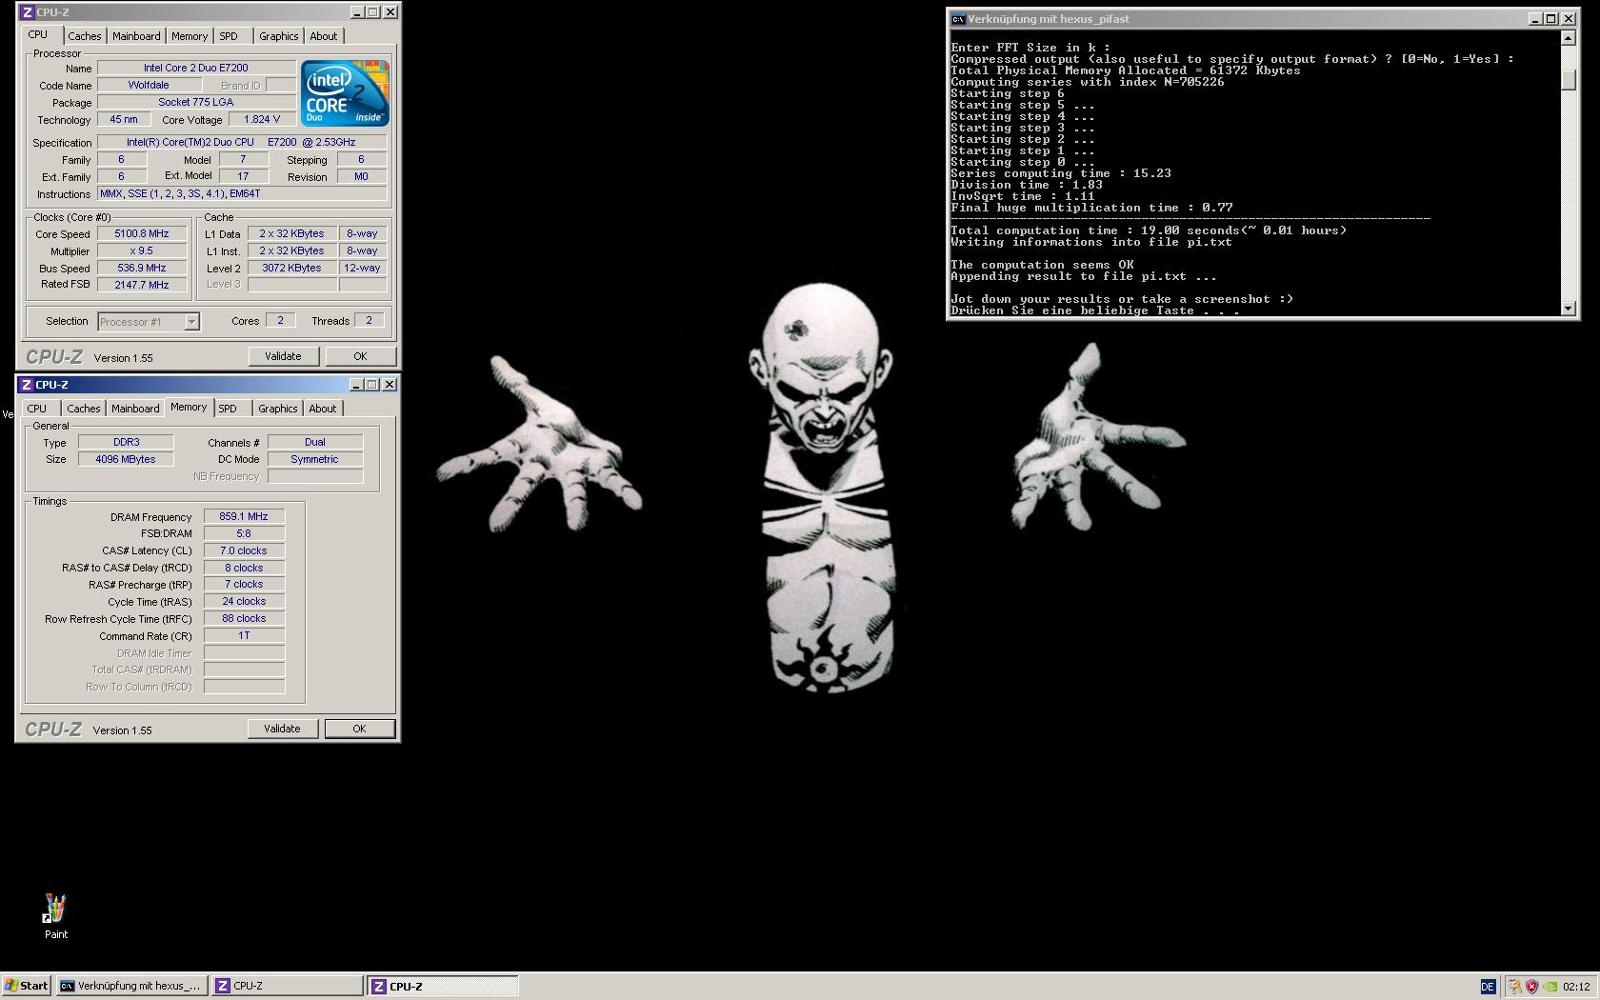Open the red security shield tray icon

(1531, 986)
